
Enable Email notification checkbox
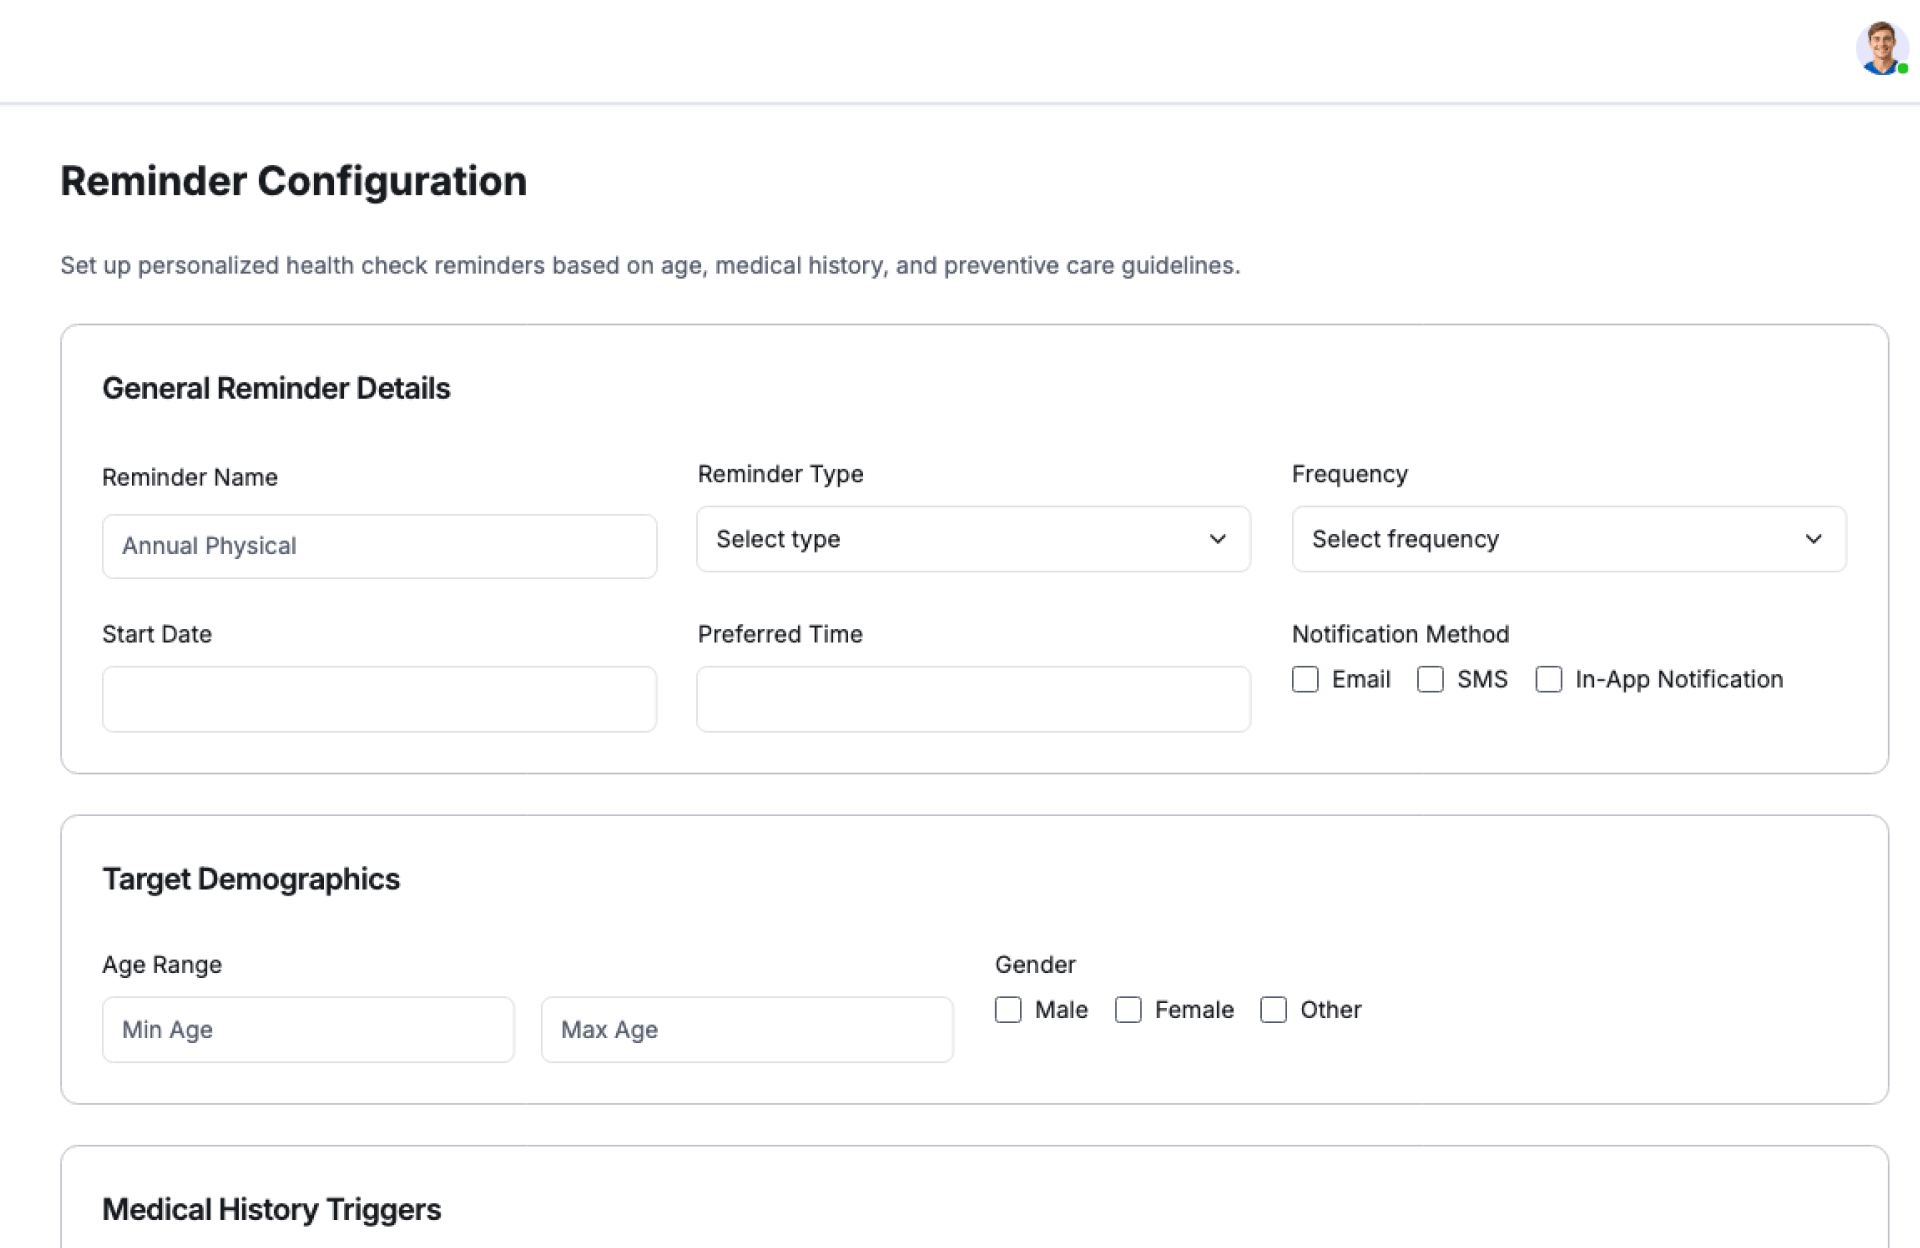pos(1305,679)
